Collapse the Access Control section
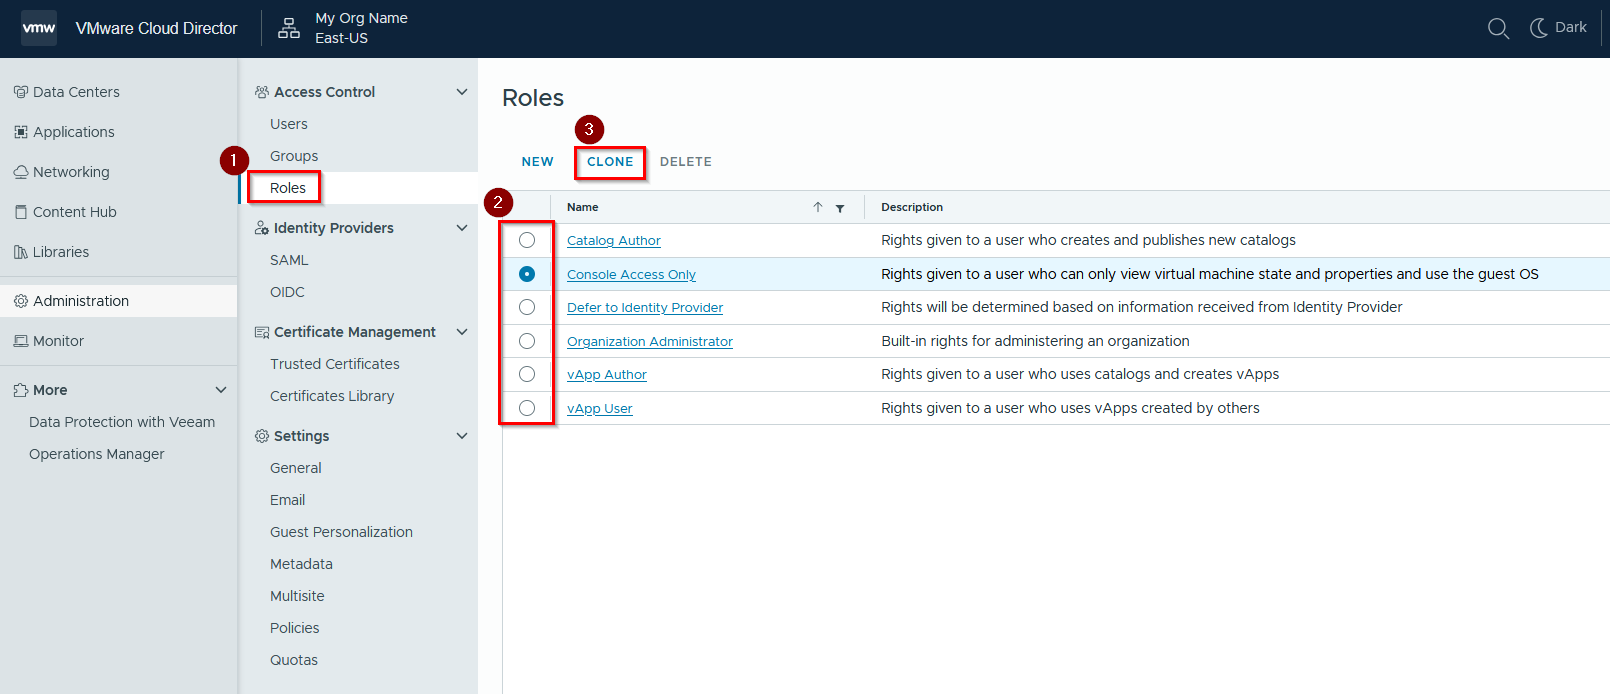Image resolution: width=1610 pixels, height=694 pixels. coord(462,92)
